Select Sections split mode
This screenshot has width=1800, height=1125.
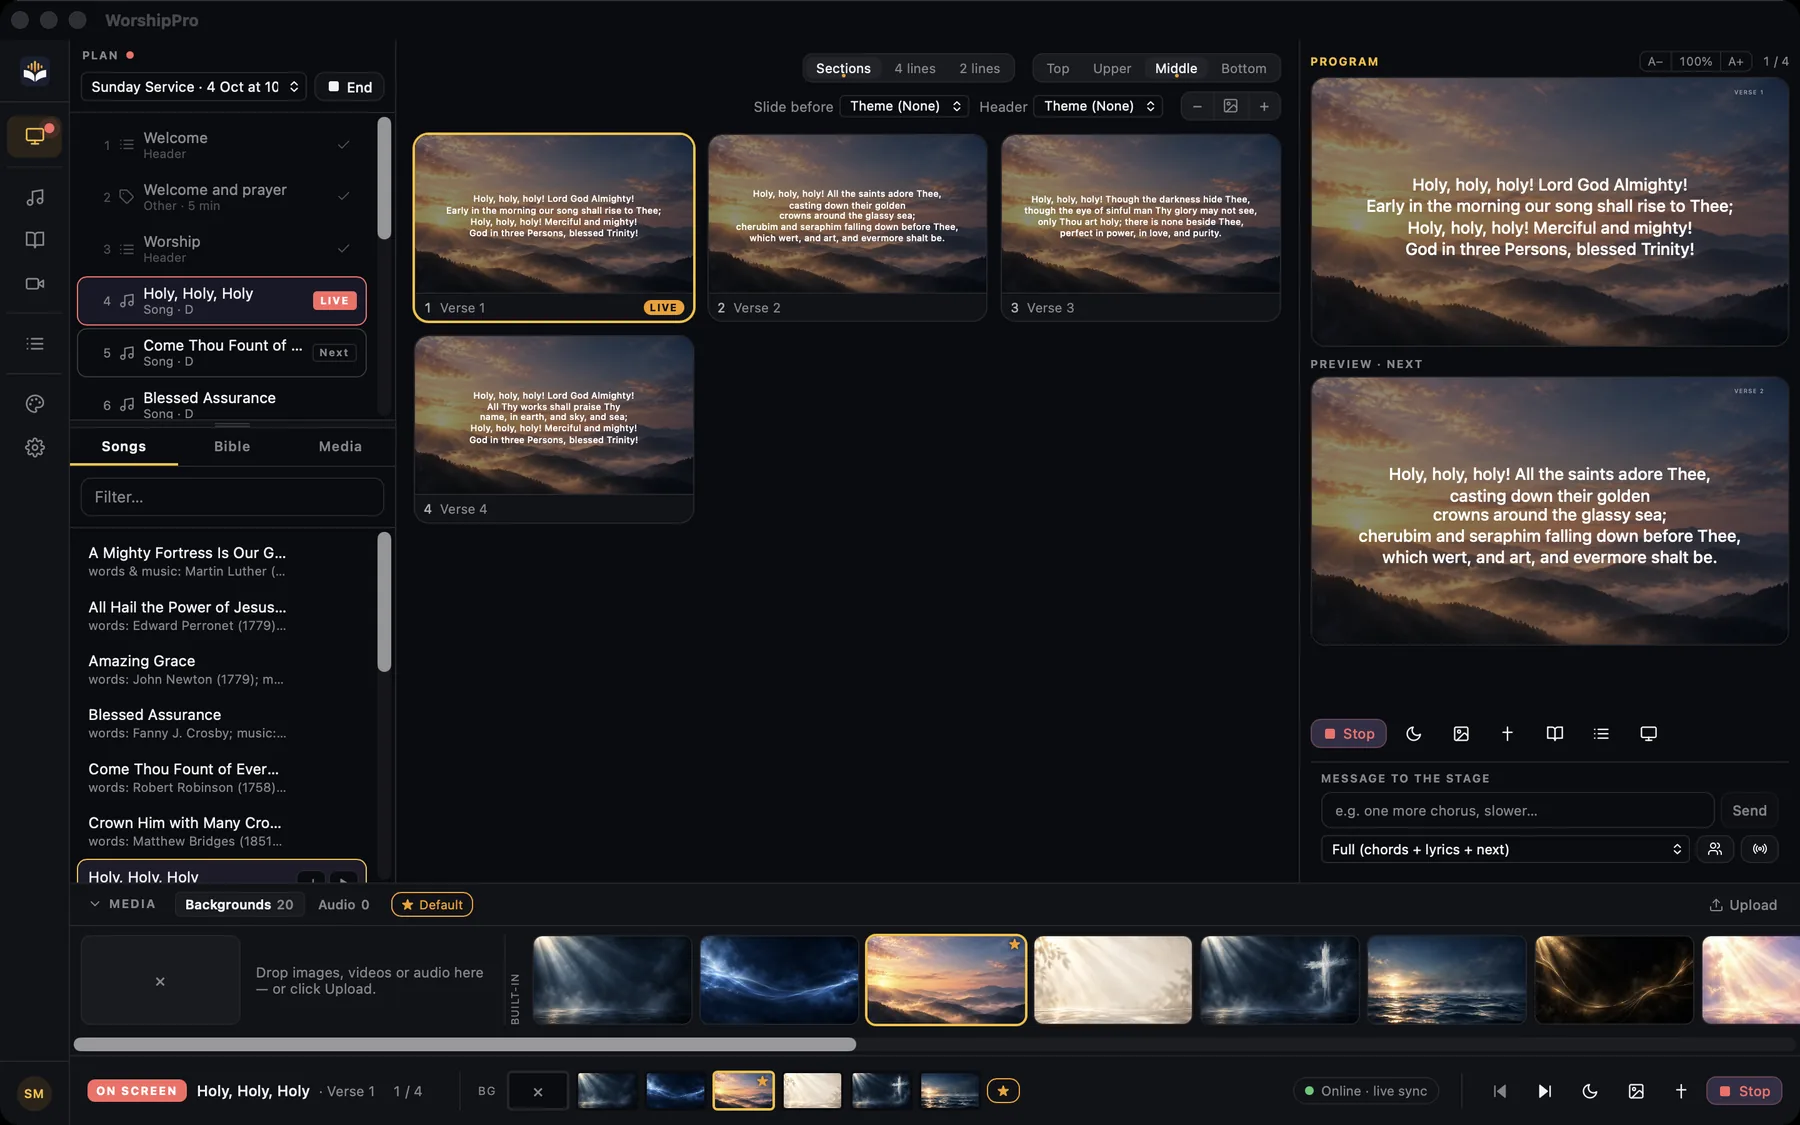(843, 68)
